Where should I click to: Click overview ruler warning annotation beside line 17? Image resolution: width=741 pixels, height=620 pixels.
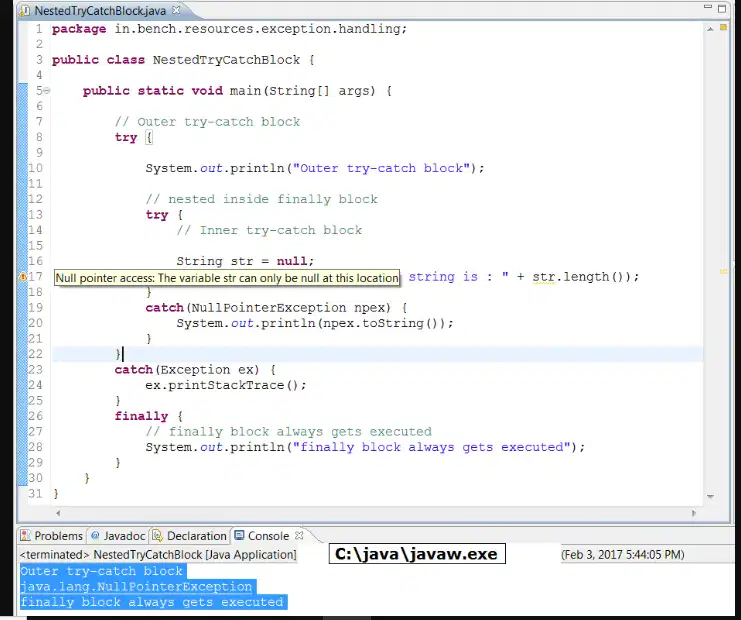(723, 272)
